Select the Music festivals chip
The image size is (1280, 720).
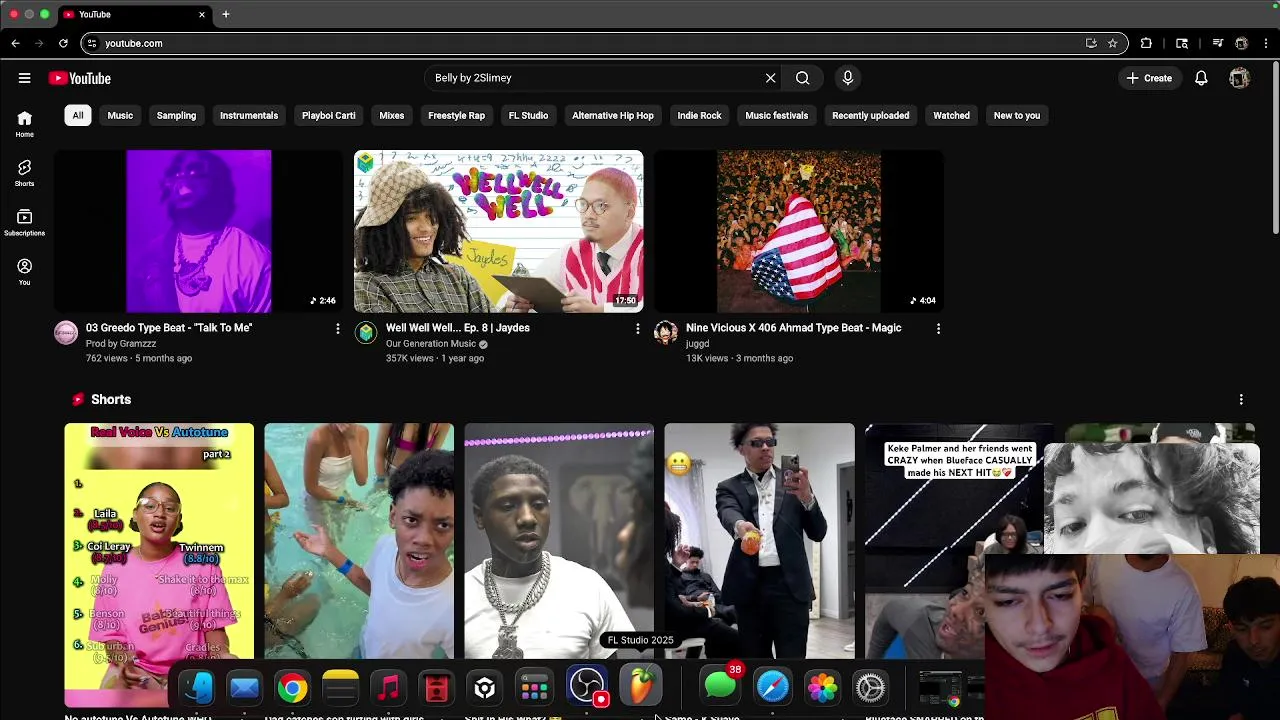776,115
